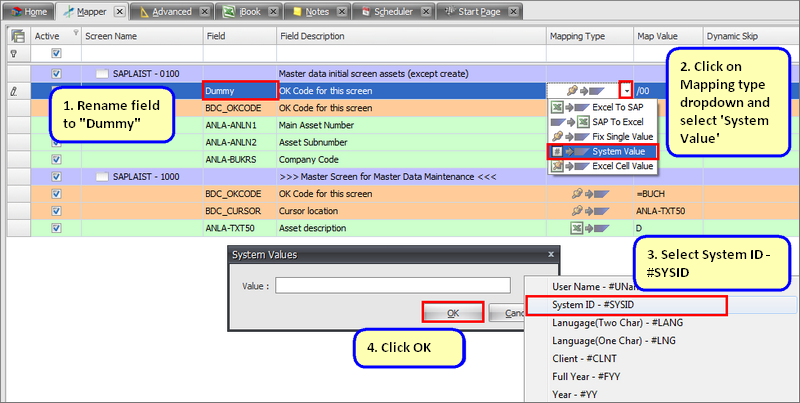800x403 pixels.
Task: Open the Notes tab
Action: (x=311, y=10)
